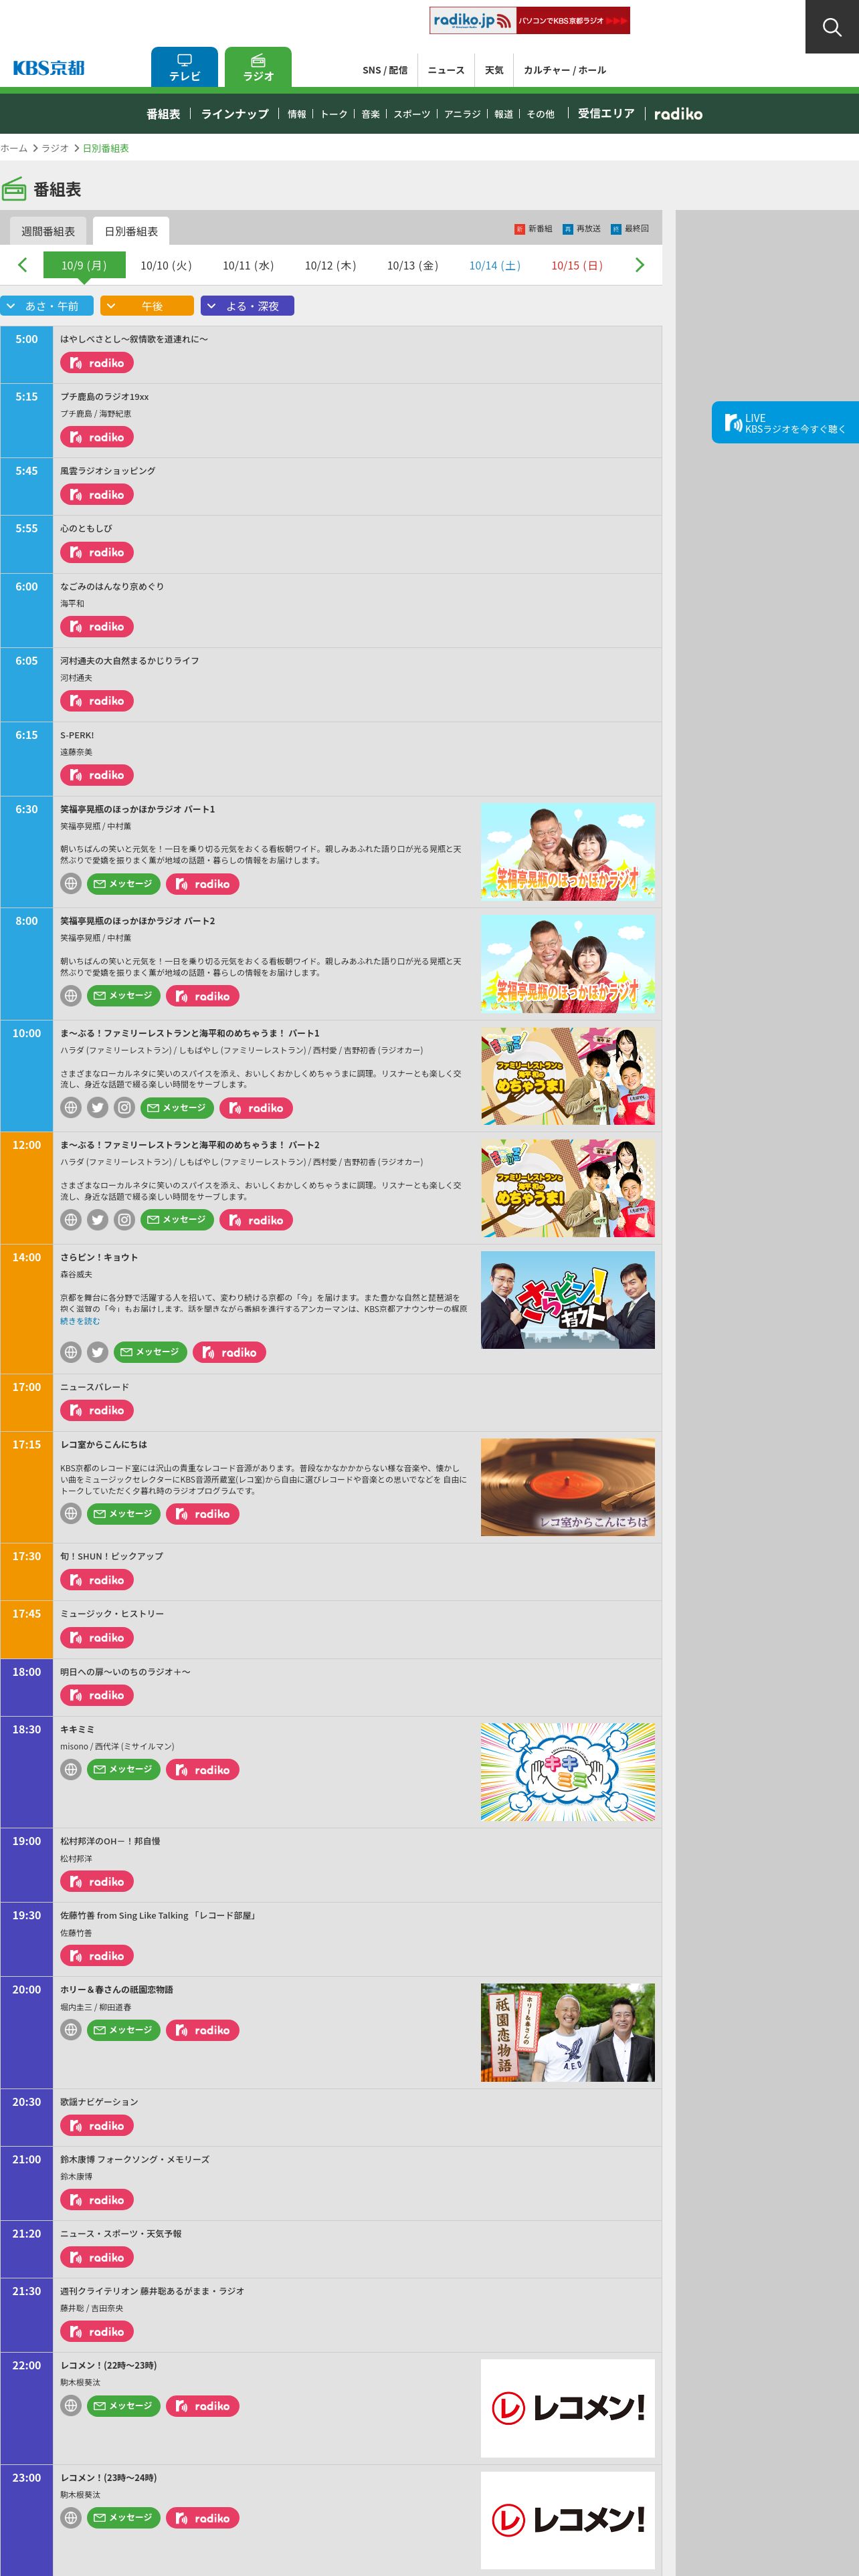859x2576 pixels.
Task: Go to next week arrow
Action: 640,265
